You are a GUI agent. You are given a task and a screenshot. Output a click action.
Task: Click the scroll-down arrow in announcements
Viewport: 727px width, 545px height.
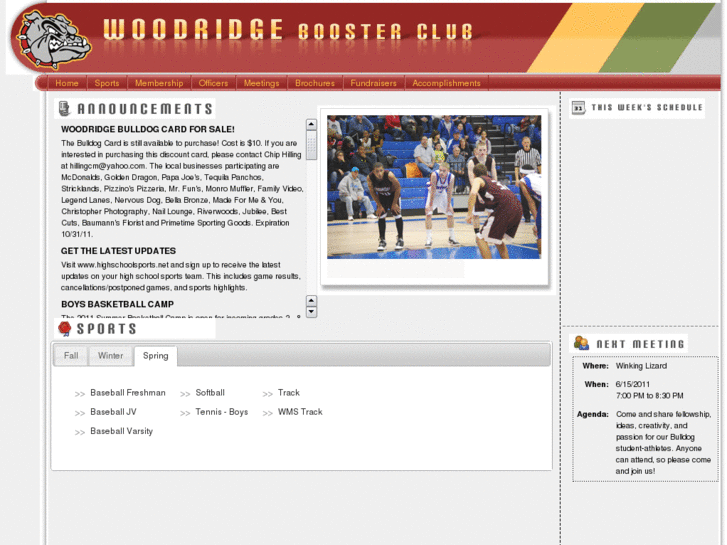pyautogui.click(x=312, y=312)
